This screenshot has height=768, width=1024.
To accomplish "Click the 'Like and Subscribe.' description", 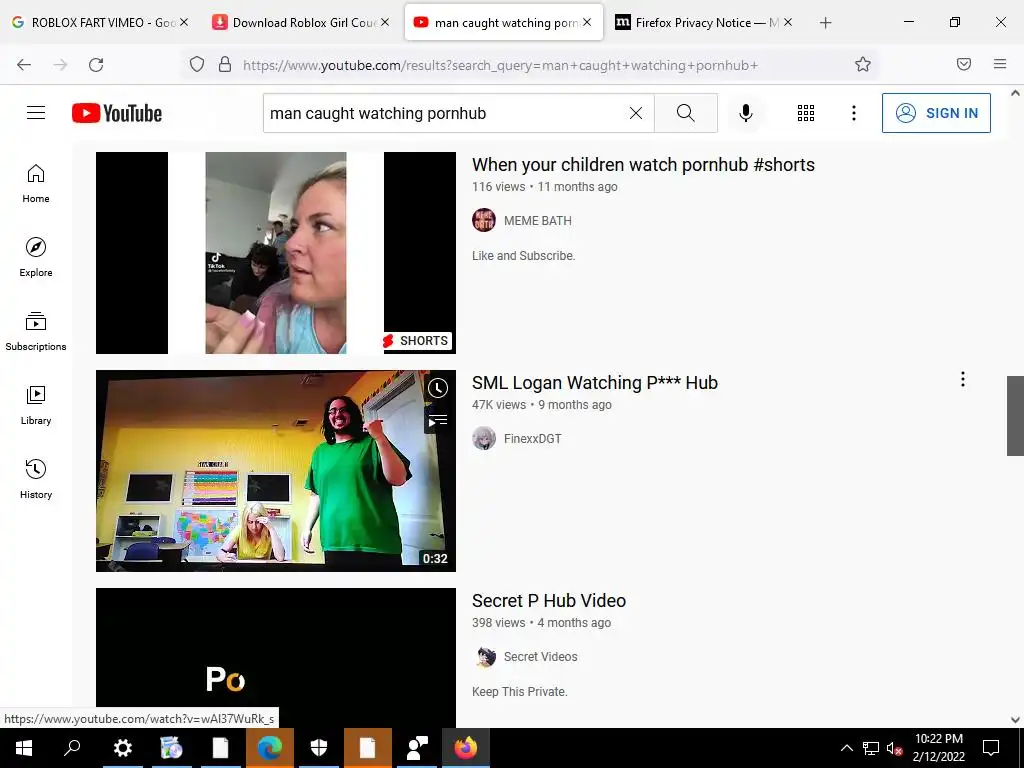I will 523,256.
